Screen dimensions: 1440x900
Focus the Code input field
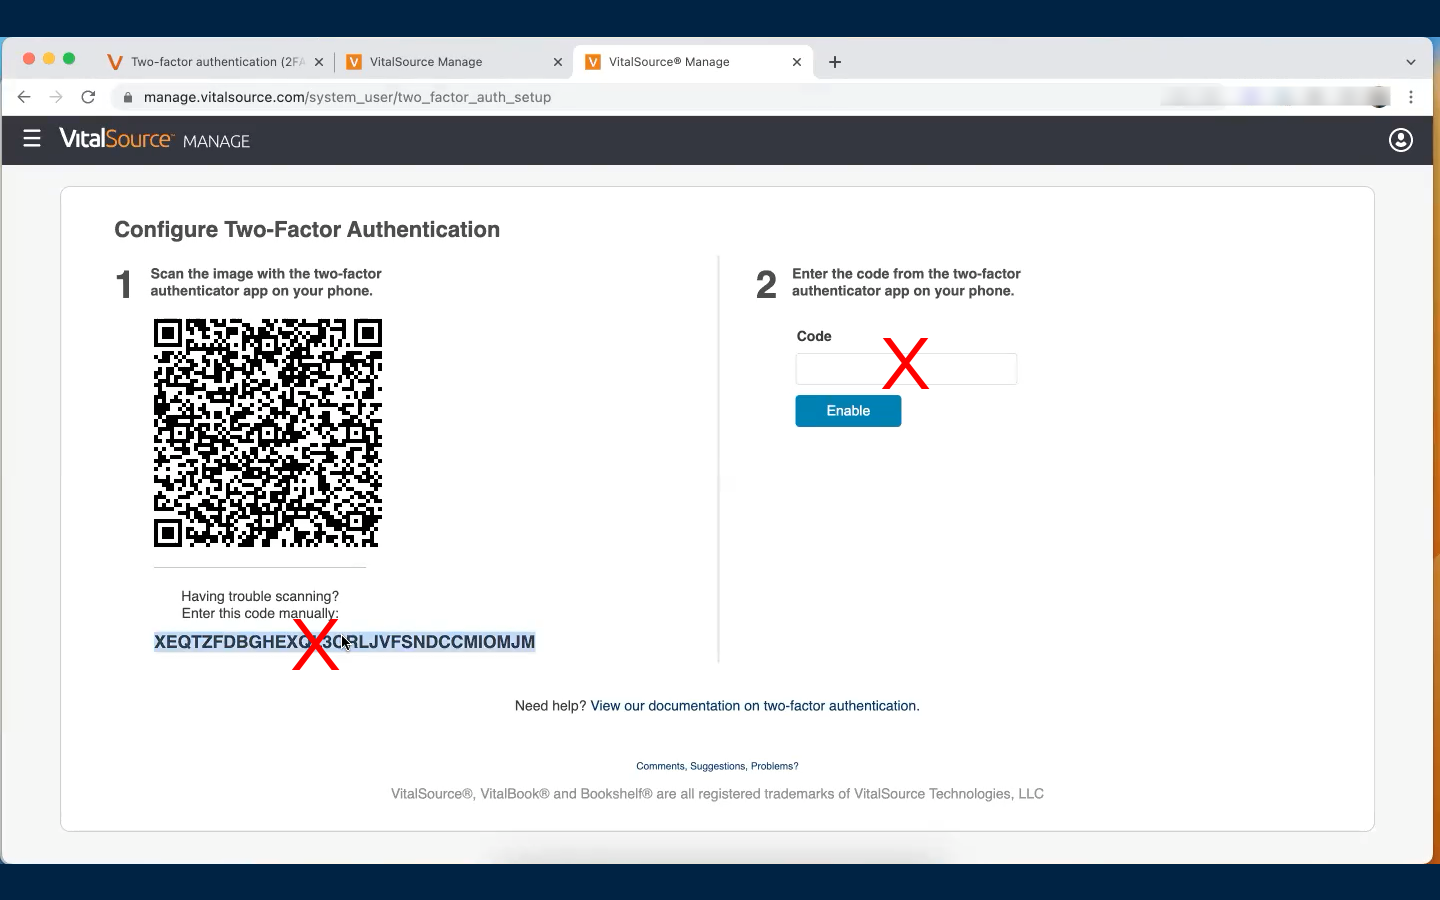click(x=906, y=369)
